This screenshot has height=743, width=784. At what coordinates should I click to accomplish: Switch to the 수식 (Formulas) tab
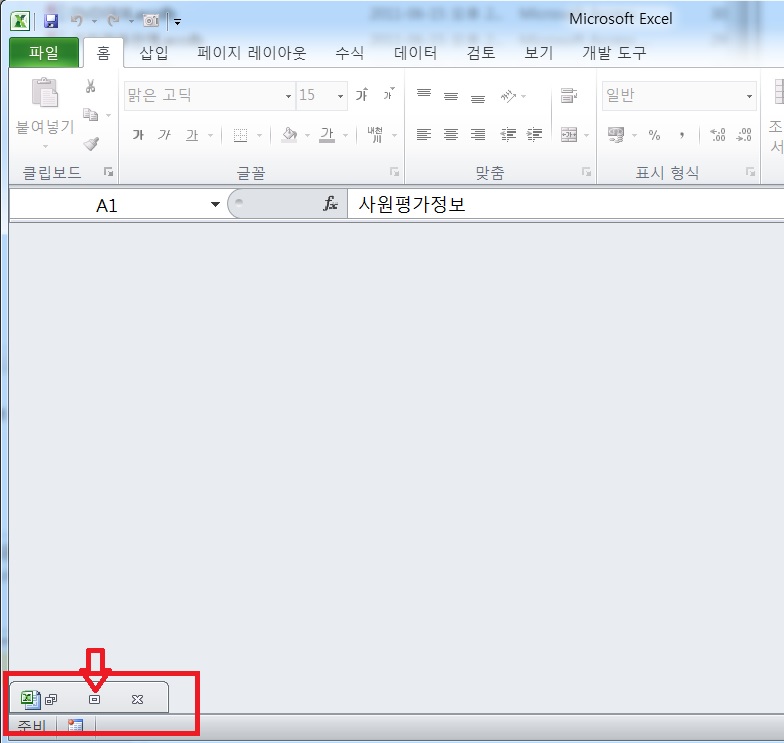(349, 53)
